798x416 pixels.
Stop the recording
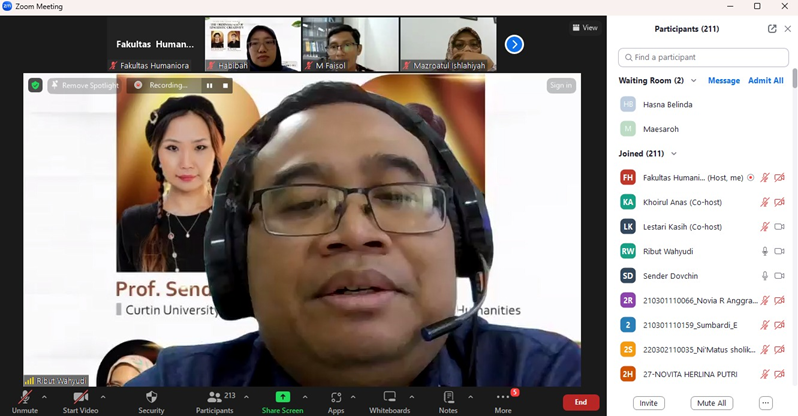click(226, 86)
